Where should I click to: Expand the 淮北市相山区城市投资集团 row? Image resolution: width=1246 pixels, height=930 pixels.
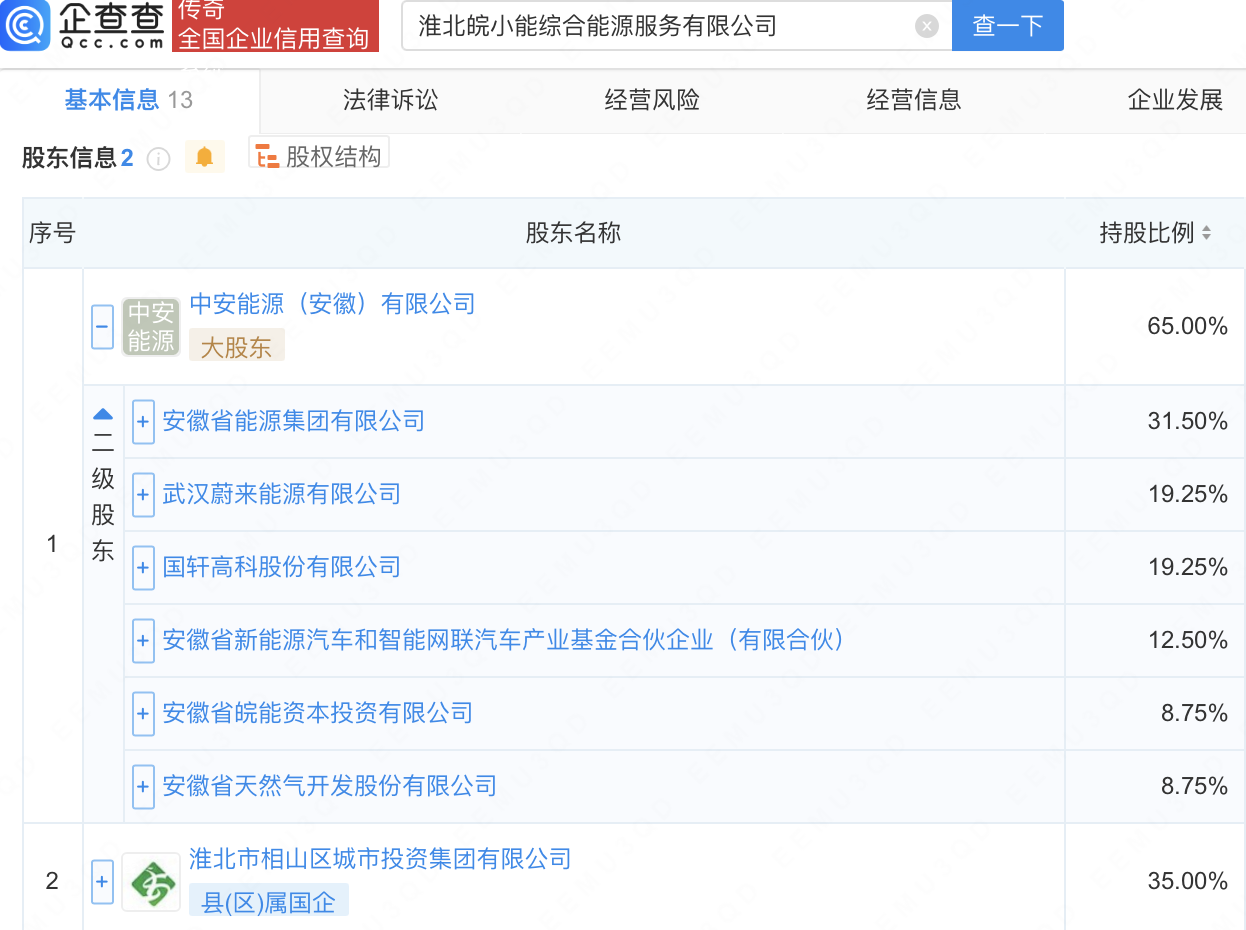(x=102, y=882)
